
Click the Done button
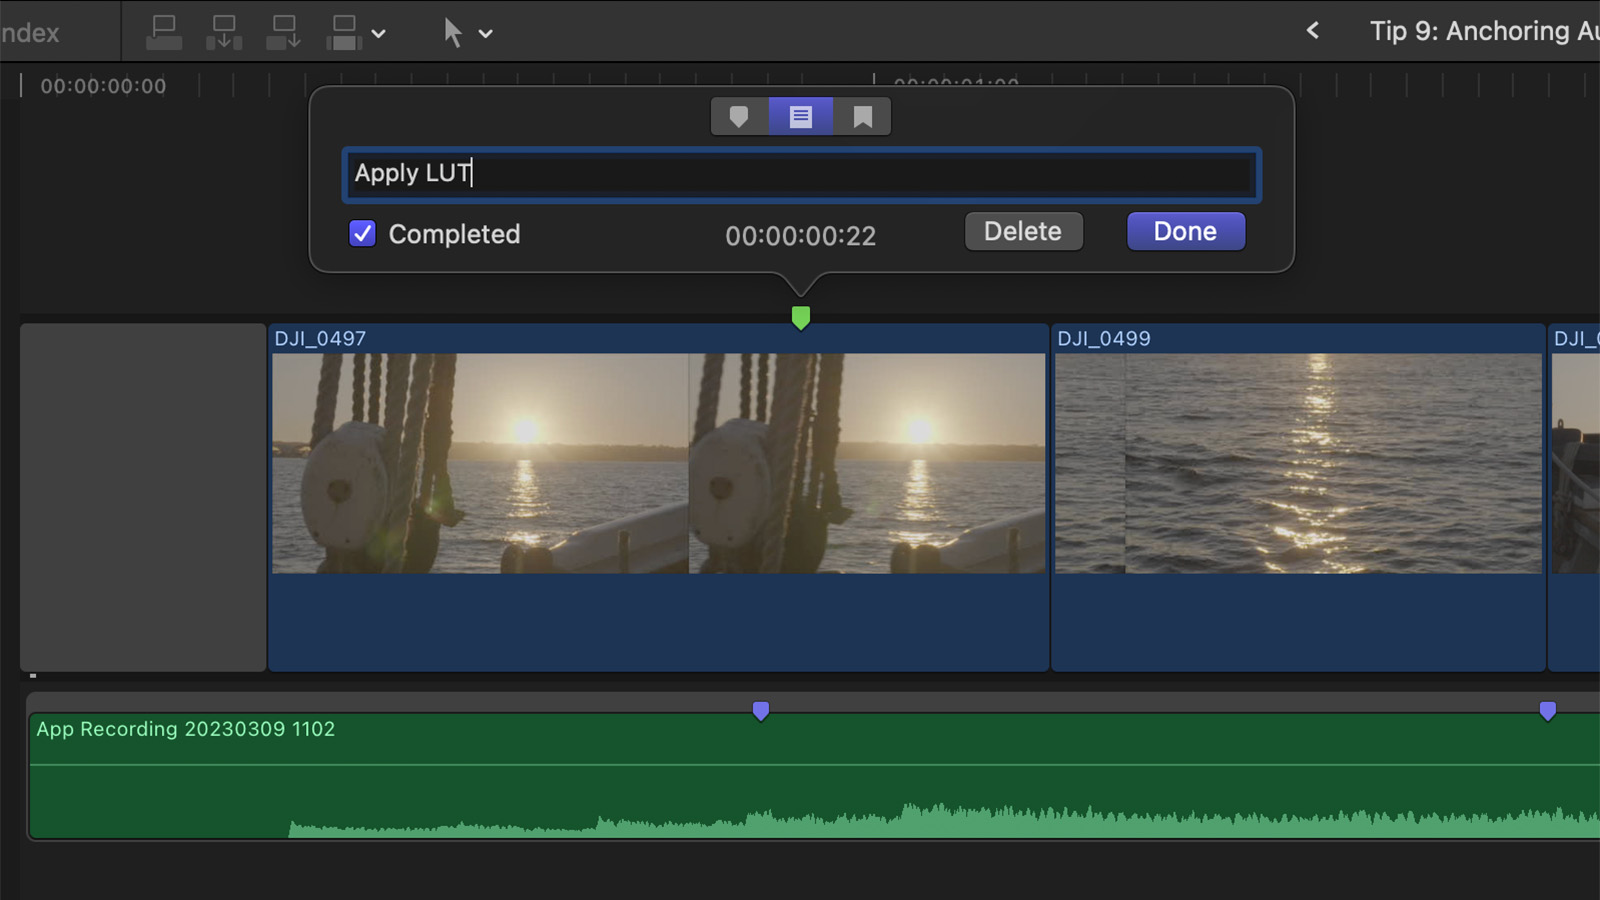click(1185, 231)
